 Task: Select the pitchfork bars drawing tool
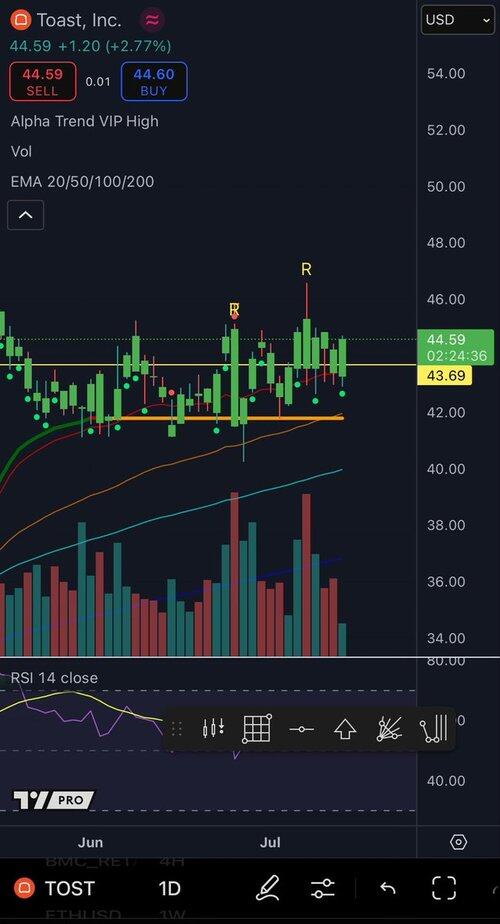click(x=434, y=728)
